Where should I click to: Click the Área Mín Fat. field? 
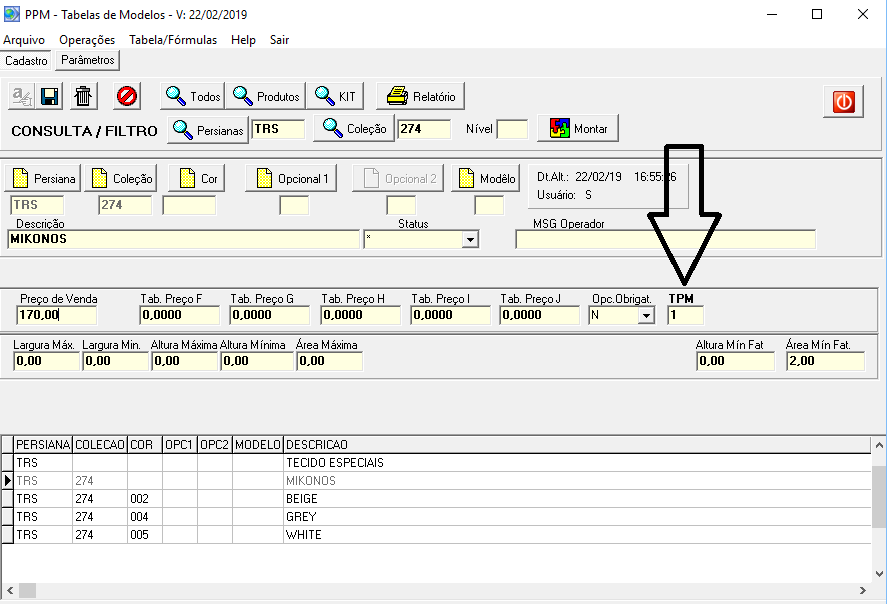click(x=825, y=361)
